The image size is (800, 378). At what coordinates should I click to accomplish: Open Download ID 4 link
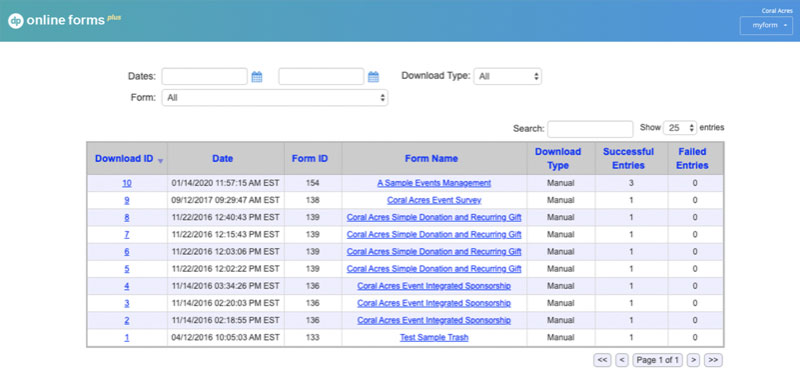click(x=127, y=286)
